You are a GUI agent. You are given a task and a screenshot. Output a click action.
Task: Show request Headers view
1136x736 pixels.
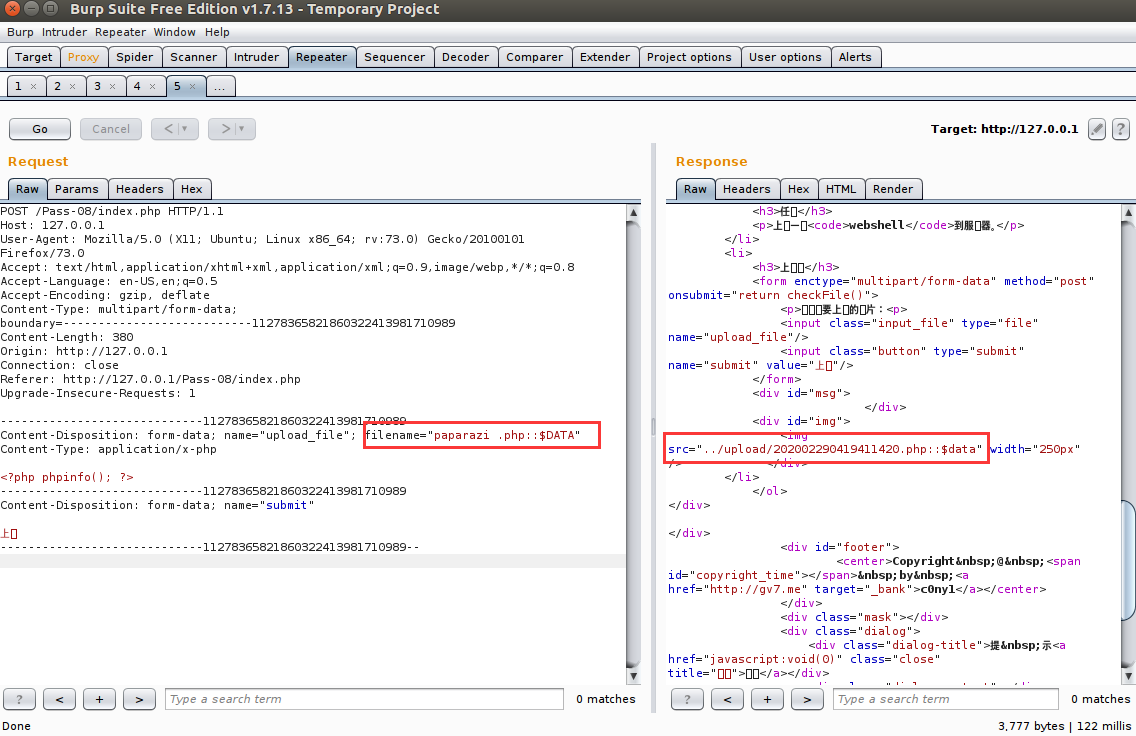pyautogui.click(x=140, y=189)
